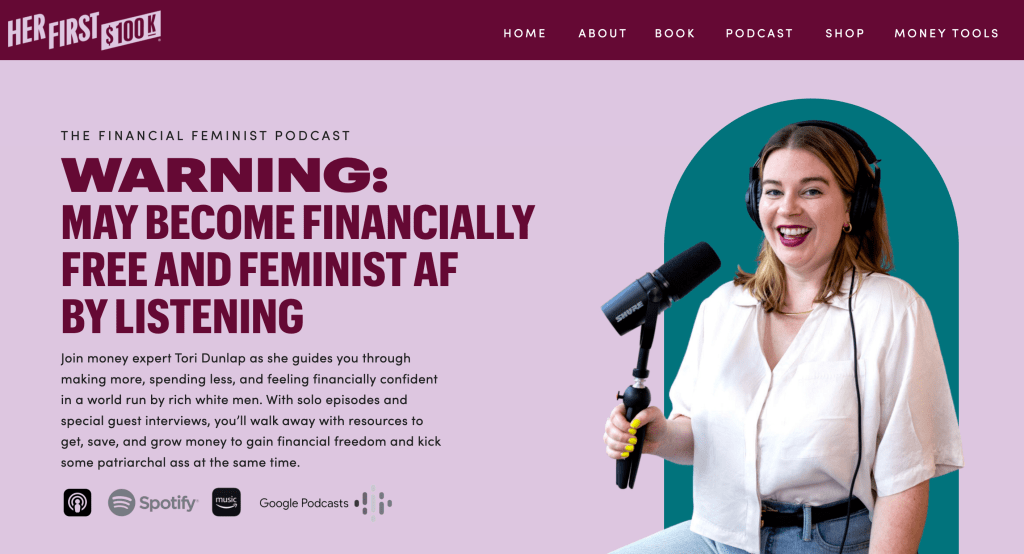Click the Spotify wordmark text
Image resolution: width=1024 pixels, height=554 pixels.
click(168, 503)
